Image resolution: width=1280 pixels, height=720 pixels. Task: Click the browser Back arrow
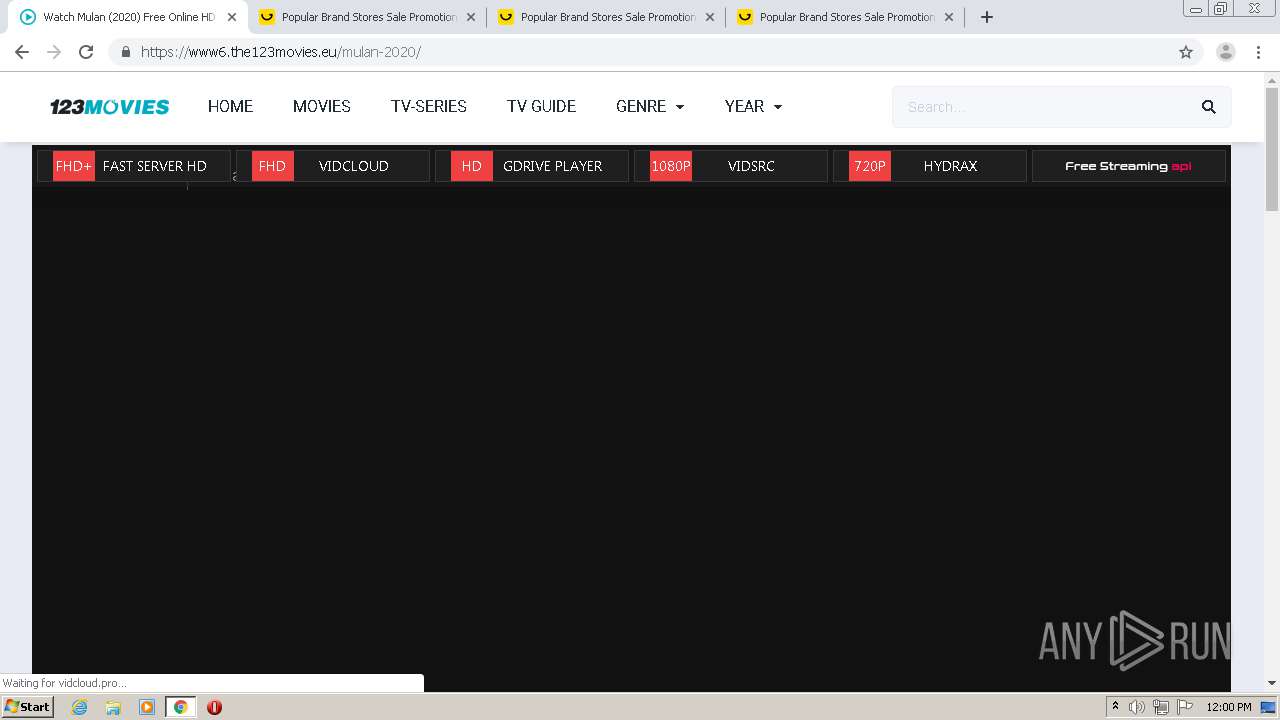[x=22, y=52]
